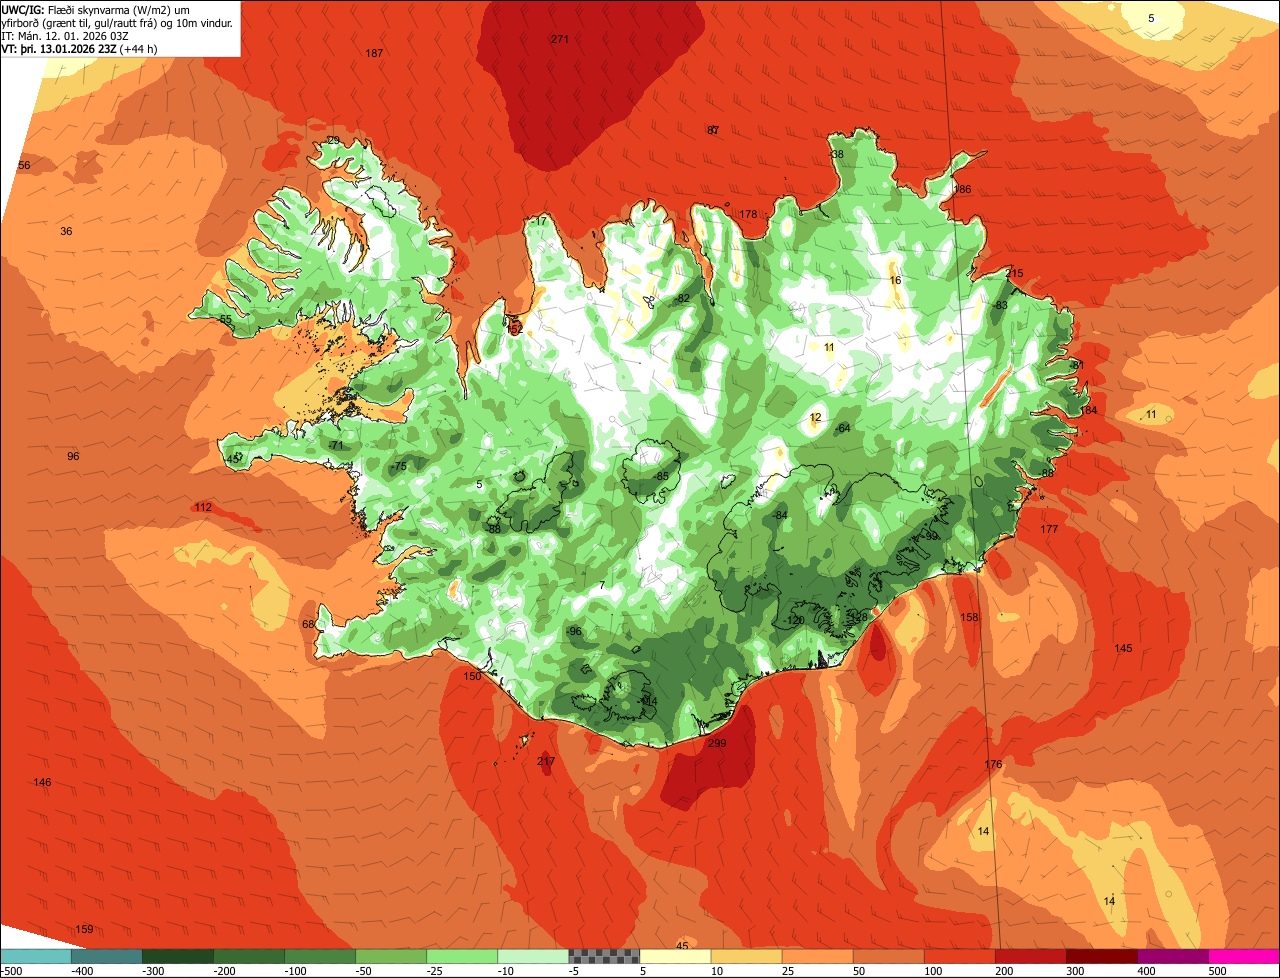The height and width of the screenshot is (978, 1280).
Task: Click the inland value -64 in the east highlands
Action: point(842,429)
